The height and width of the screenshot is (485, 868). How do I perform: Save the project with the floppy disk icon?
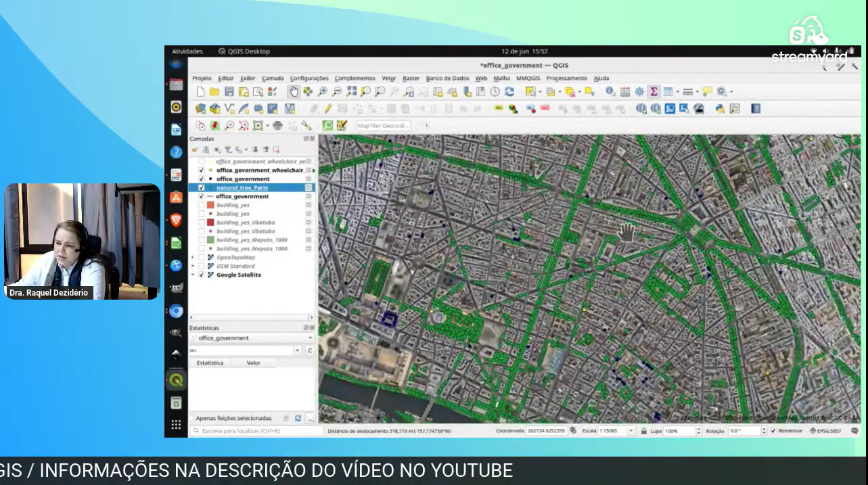tap(229, 92)
